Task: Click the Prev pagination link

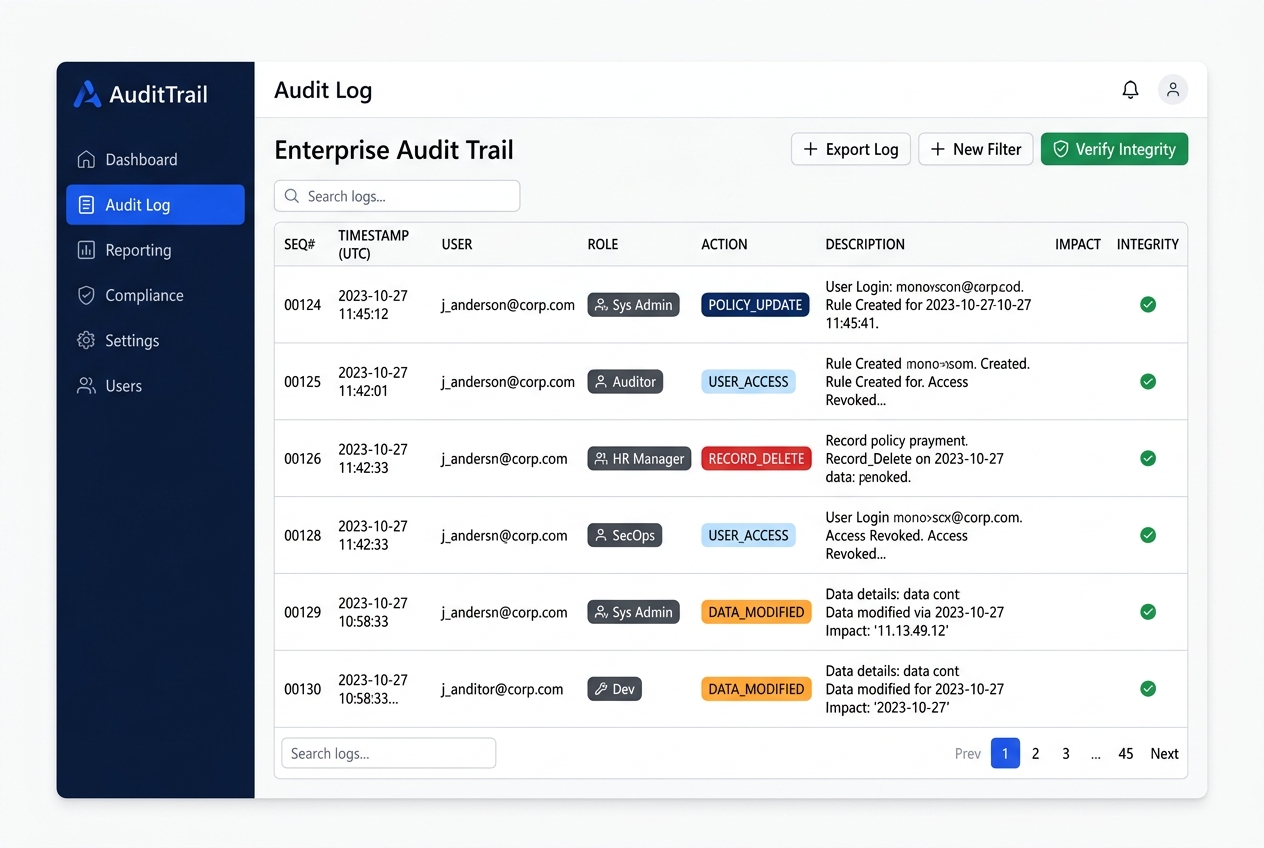Action: tap(968, 753)
